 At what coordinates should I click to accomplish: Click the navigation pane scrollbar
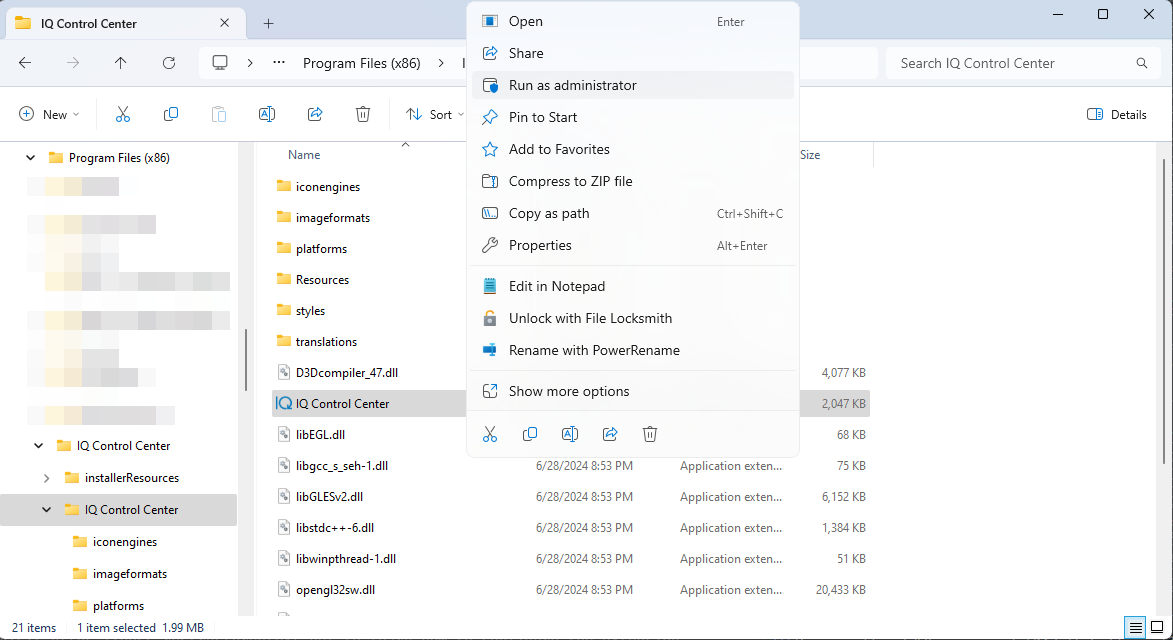tap(245, 360)
